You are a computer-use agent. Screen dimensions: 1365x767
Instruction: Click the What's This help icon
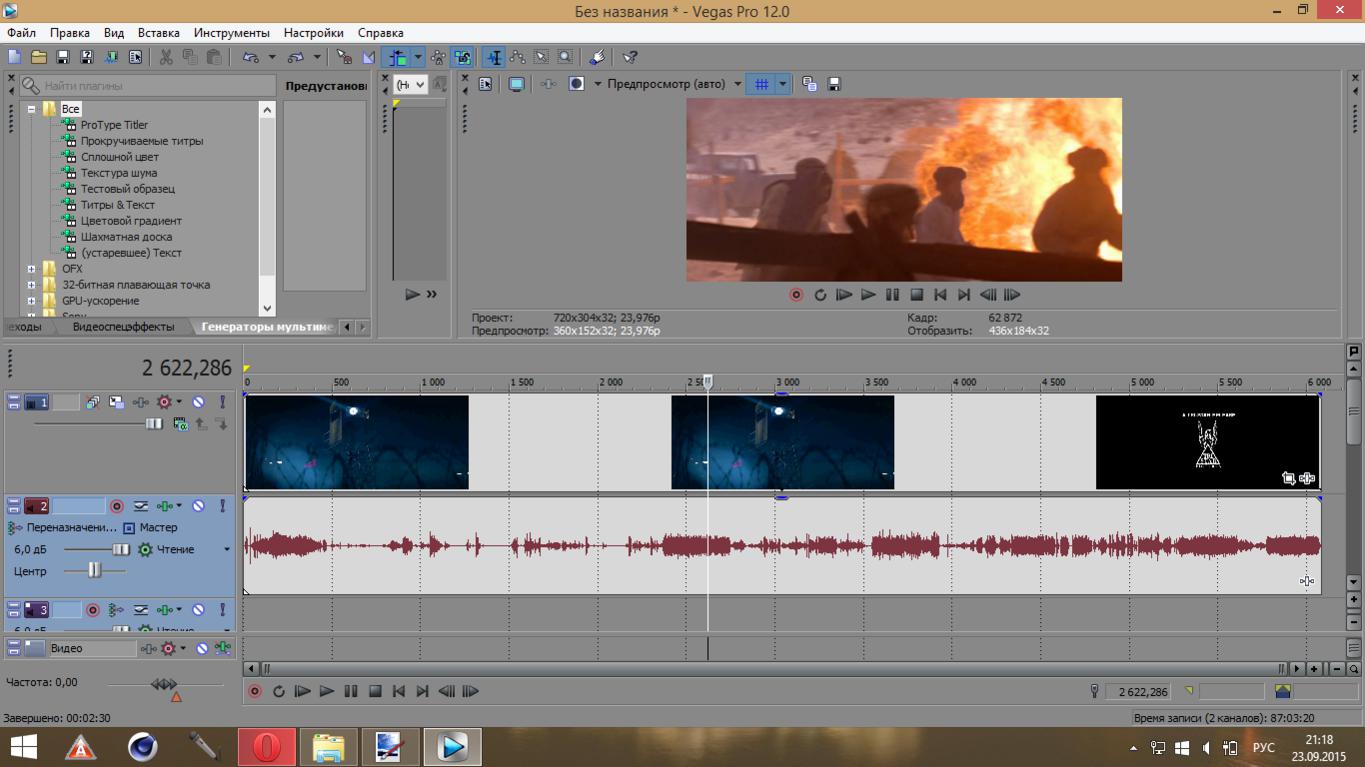point(630,58)
